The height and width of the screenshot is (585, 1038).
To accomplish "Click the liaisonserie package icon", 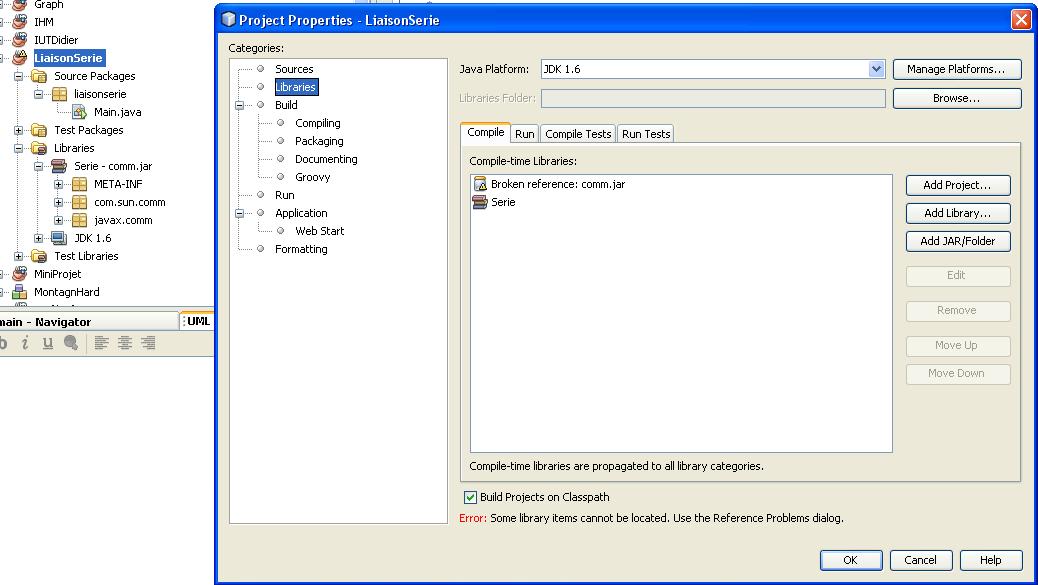I will [60, 94].
